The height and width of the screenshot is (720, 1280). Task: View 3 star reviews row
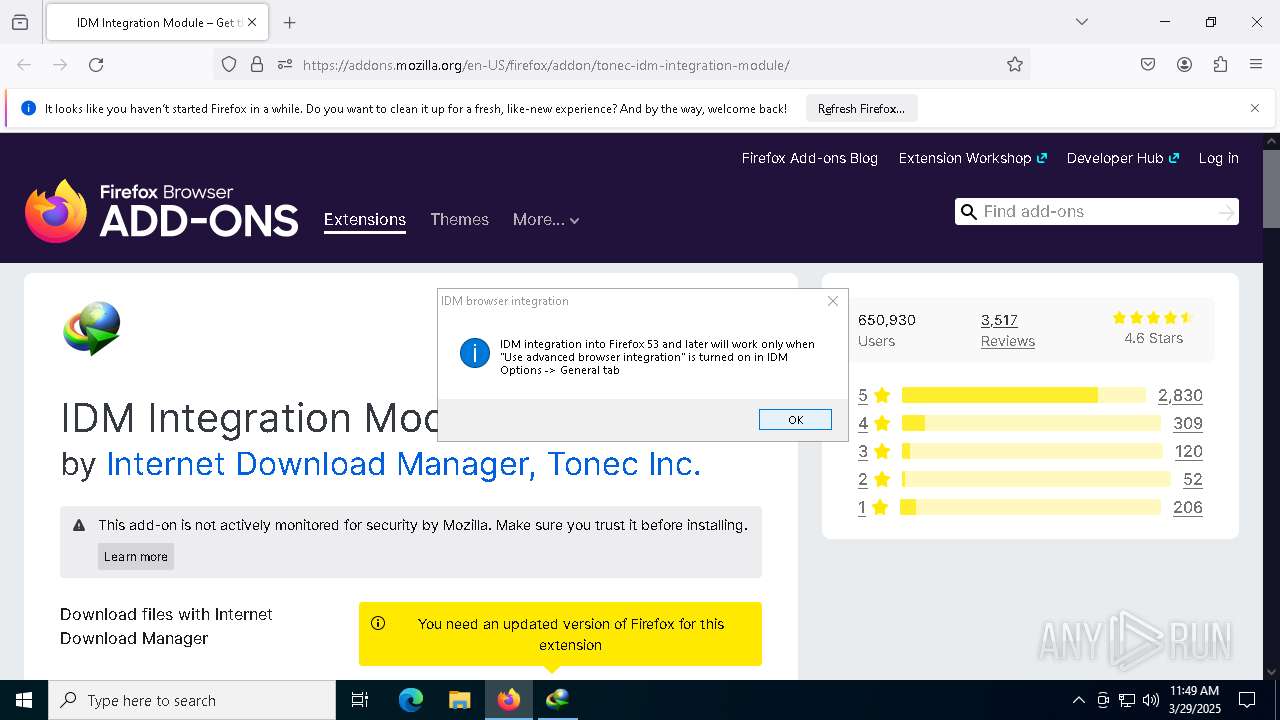coord(1030,451)
